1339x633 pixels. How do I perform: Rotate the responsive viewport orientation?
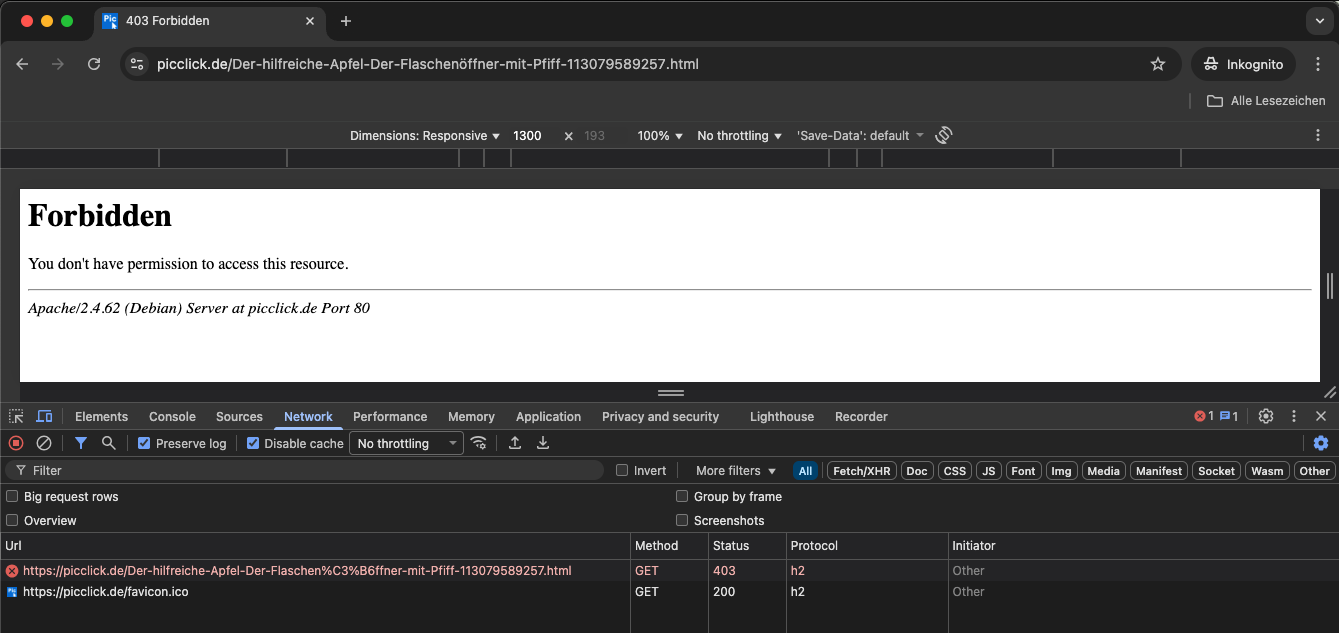(x=943, y=134)
